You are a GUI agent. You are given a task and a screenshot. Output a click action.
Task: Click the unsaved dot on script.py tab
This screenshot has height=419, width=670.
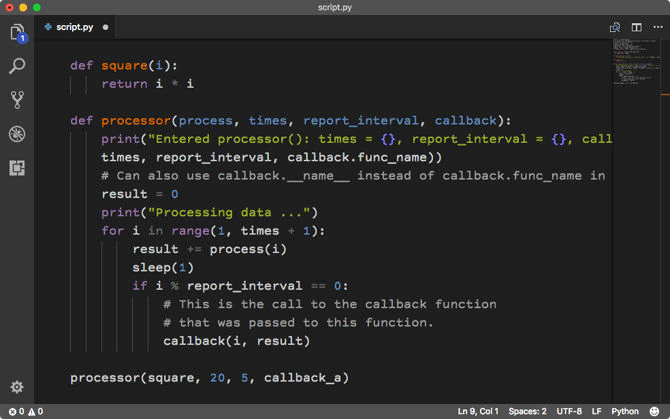105,27
